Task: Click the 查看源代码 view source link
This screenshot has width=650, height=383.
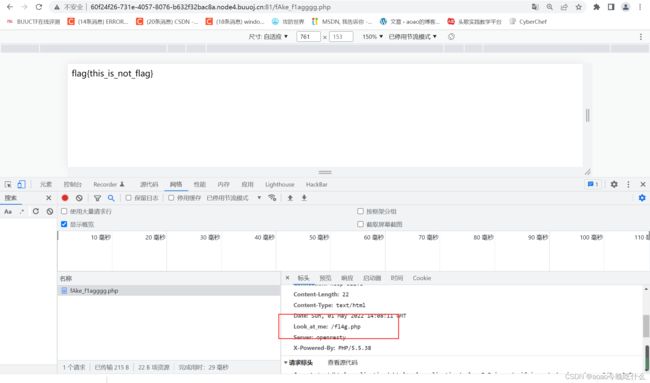Action: pos(343,363)
